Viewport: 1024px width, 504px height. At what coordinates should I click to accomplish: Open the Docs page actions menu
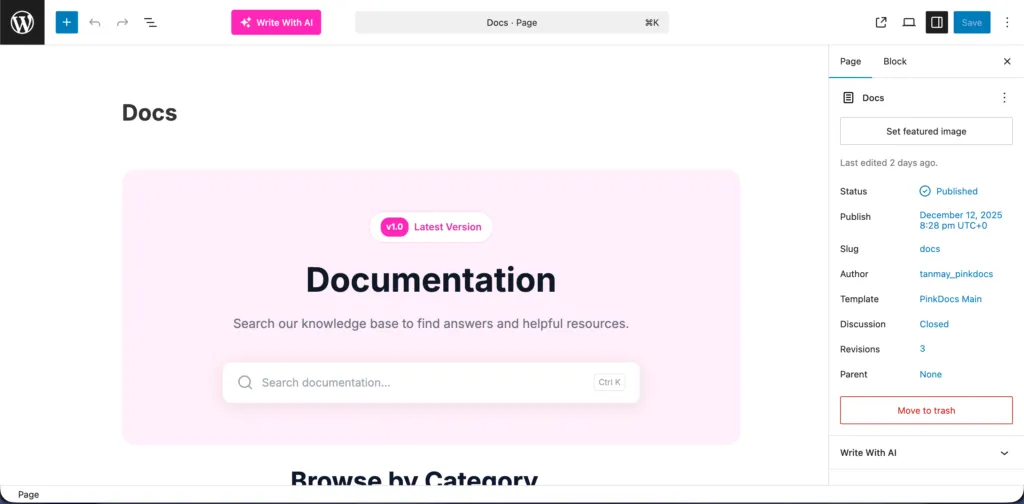pos(1004,98)
